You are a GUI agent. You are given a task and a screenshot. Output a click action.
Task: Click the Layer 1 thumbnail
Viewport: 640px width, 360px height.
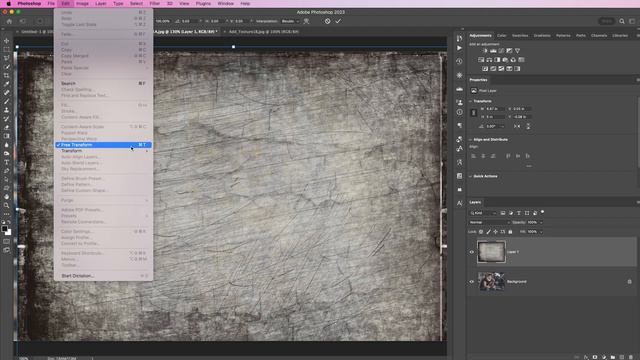[491, 252]
